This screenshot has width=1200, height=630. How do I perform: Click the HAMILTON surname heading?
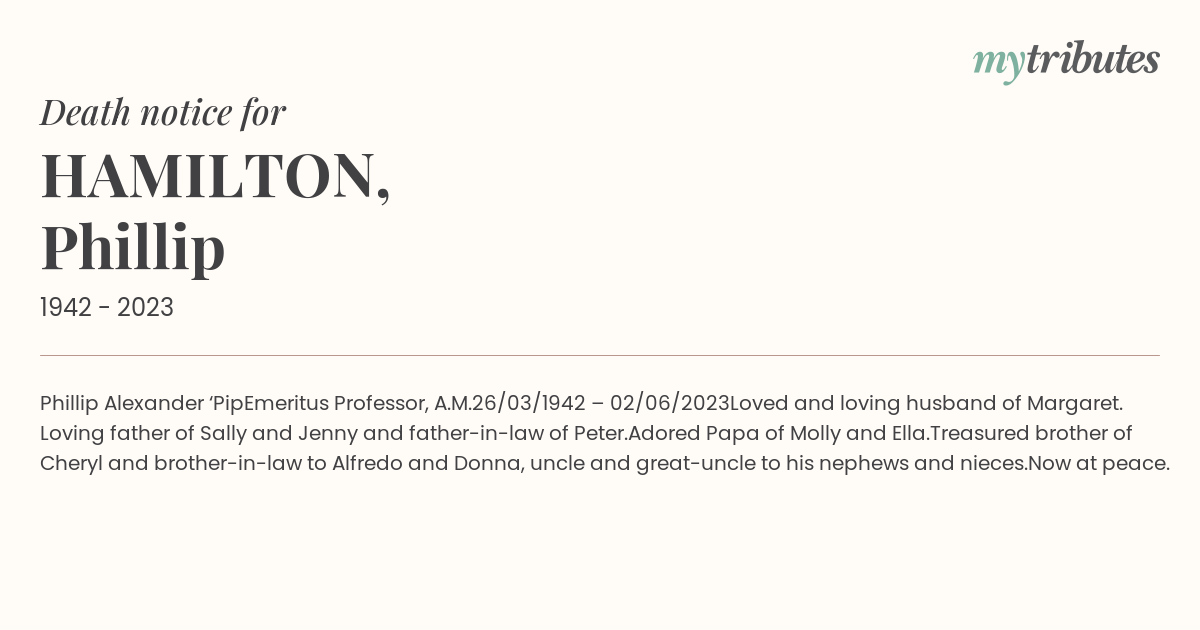tap(215, 176)
